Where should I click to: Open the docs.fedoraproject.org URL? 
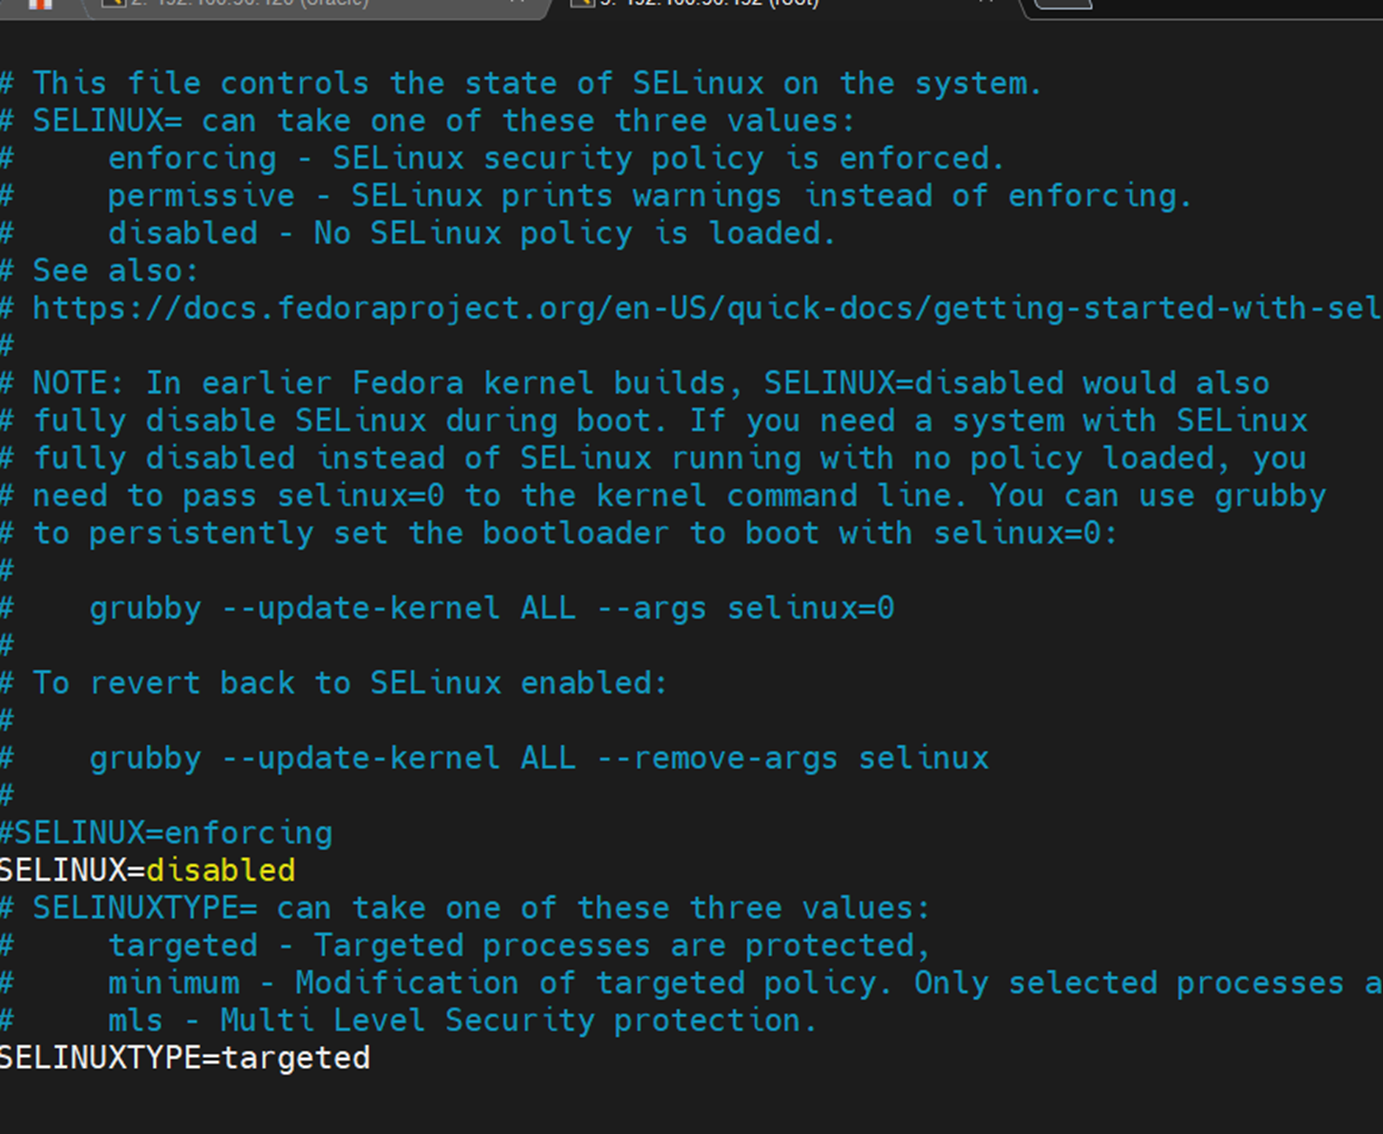707,308
